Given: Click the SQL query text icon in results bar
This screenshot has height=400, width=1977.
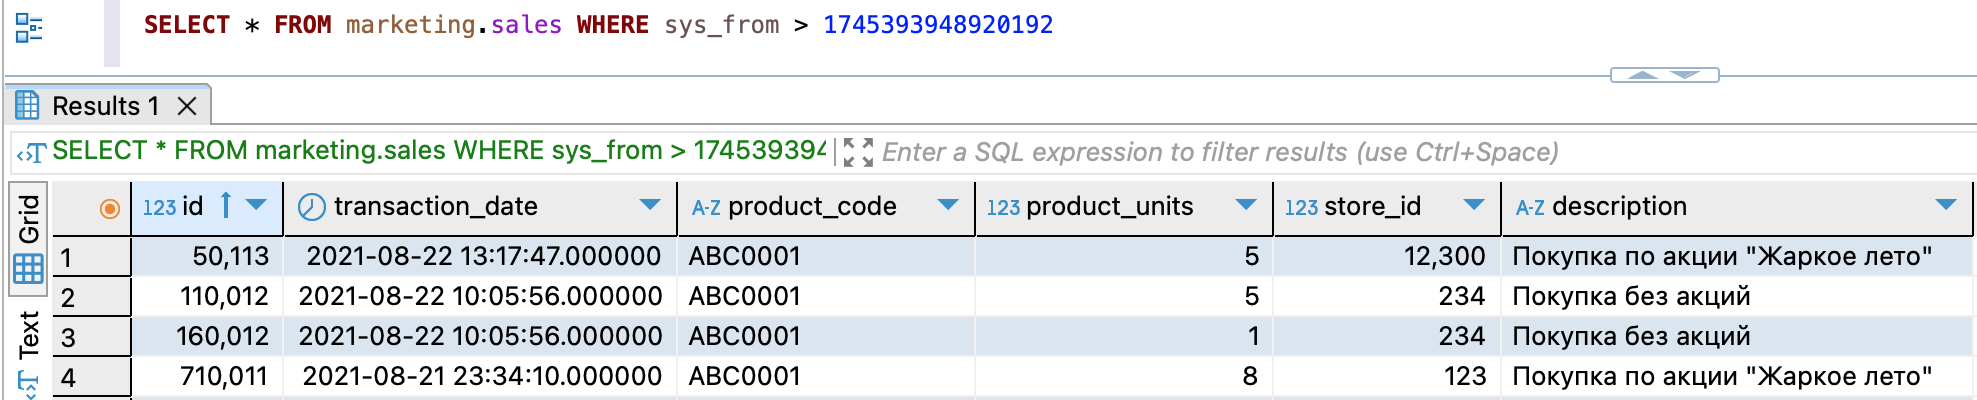Looking at the screenshot, I should tap(31, 152).
